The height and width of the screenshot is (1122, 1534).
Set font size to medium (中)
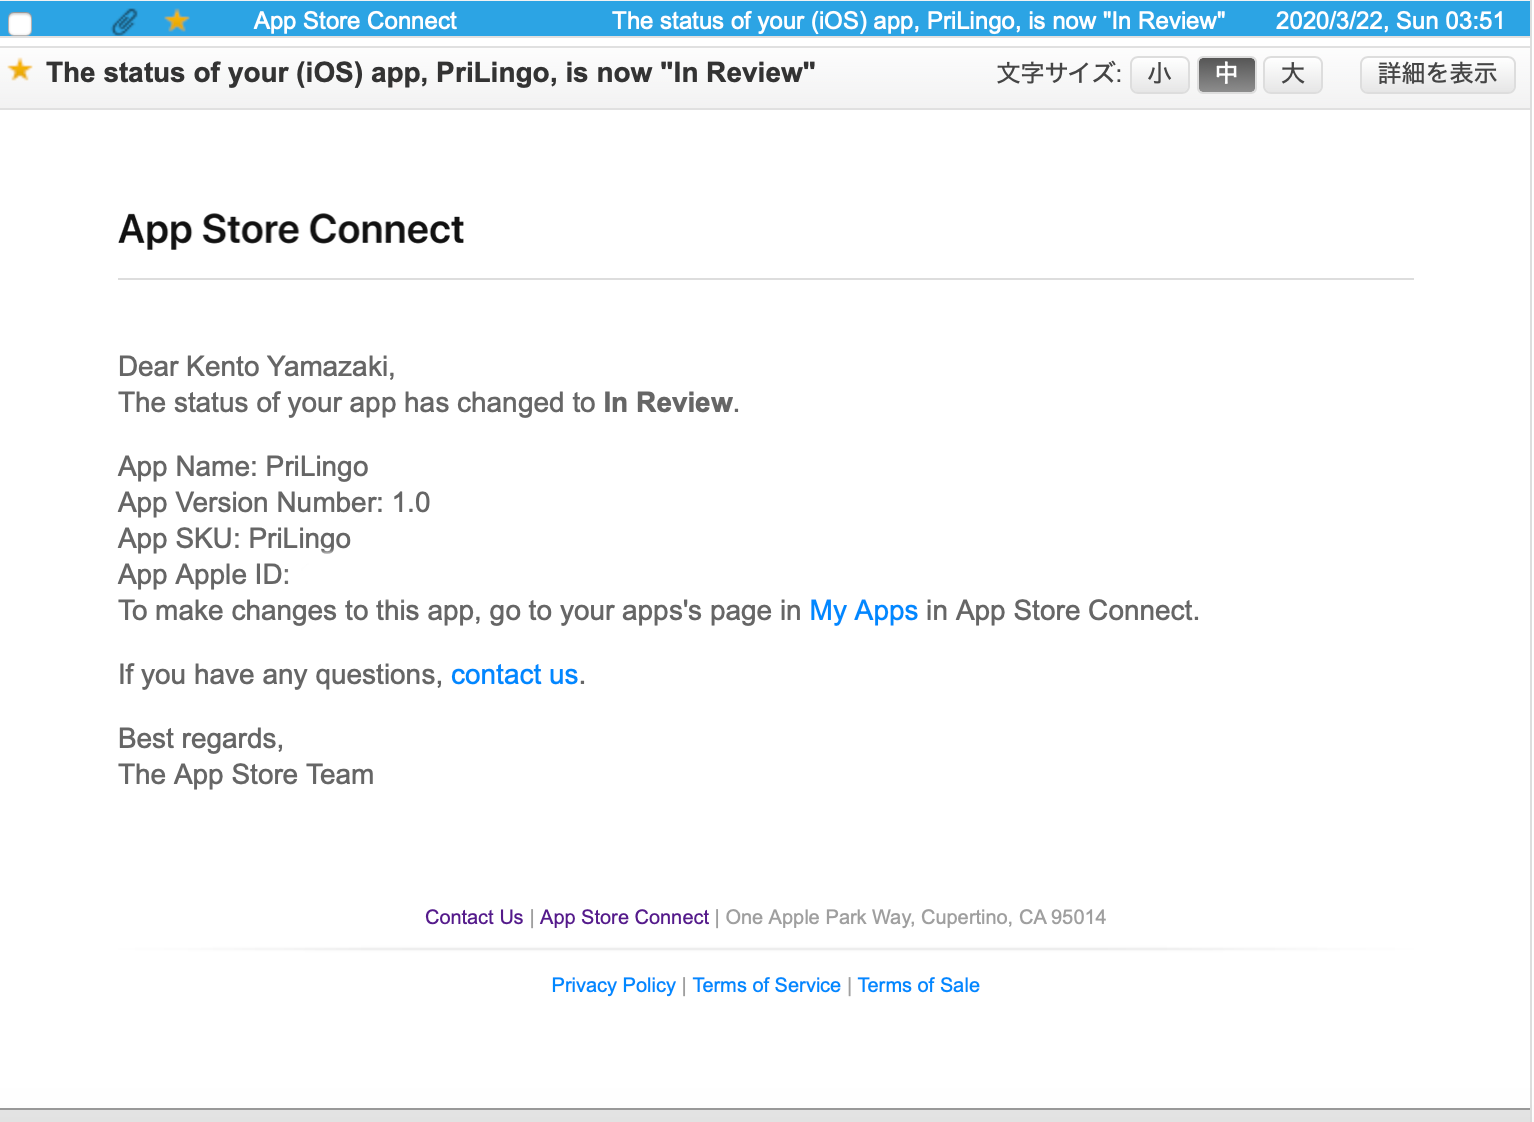1227,74
